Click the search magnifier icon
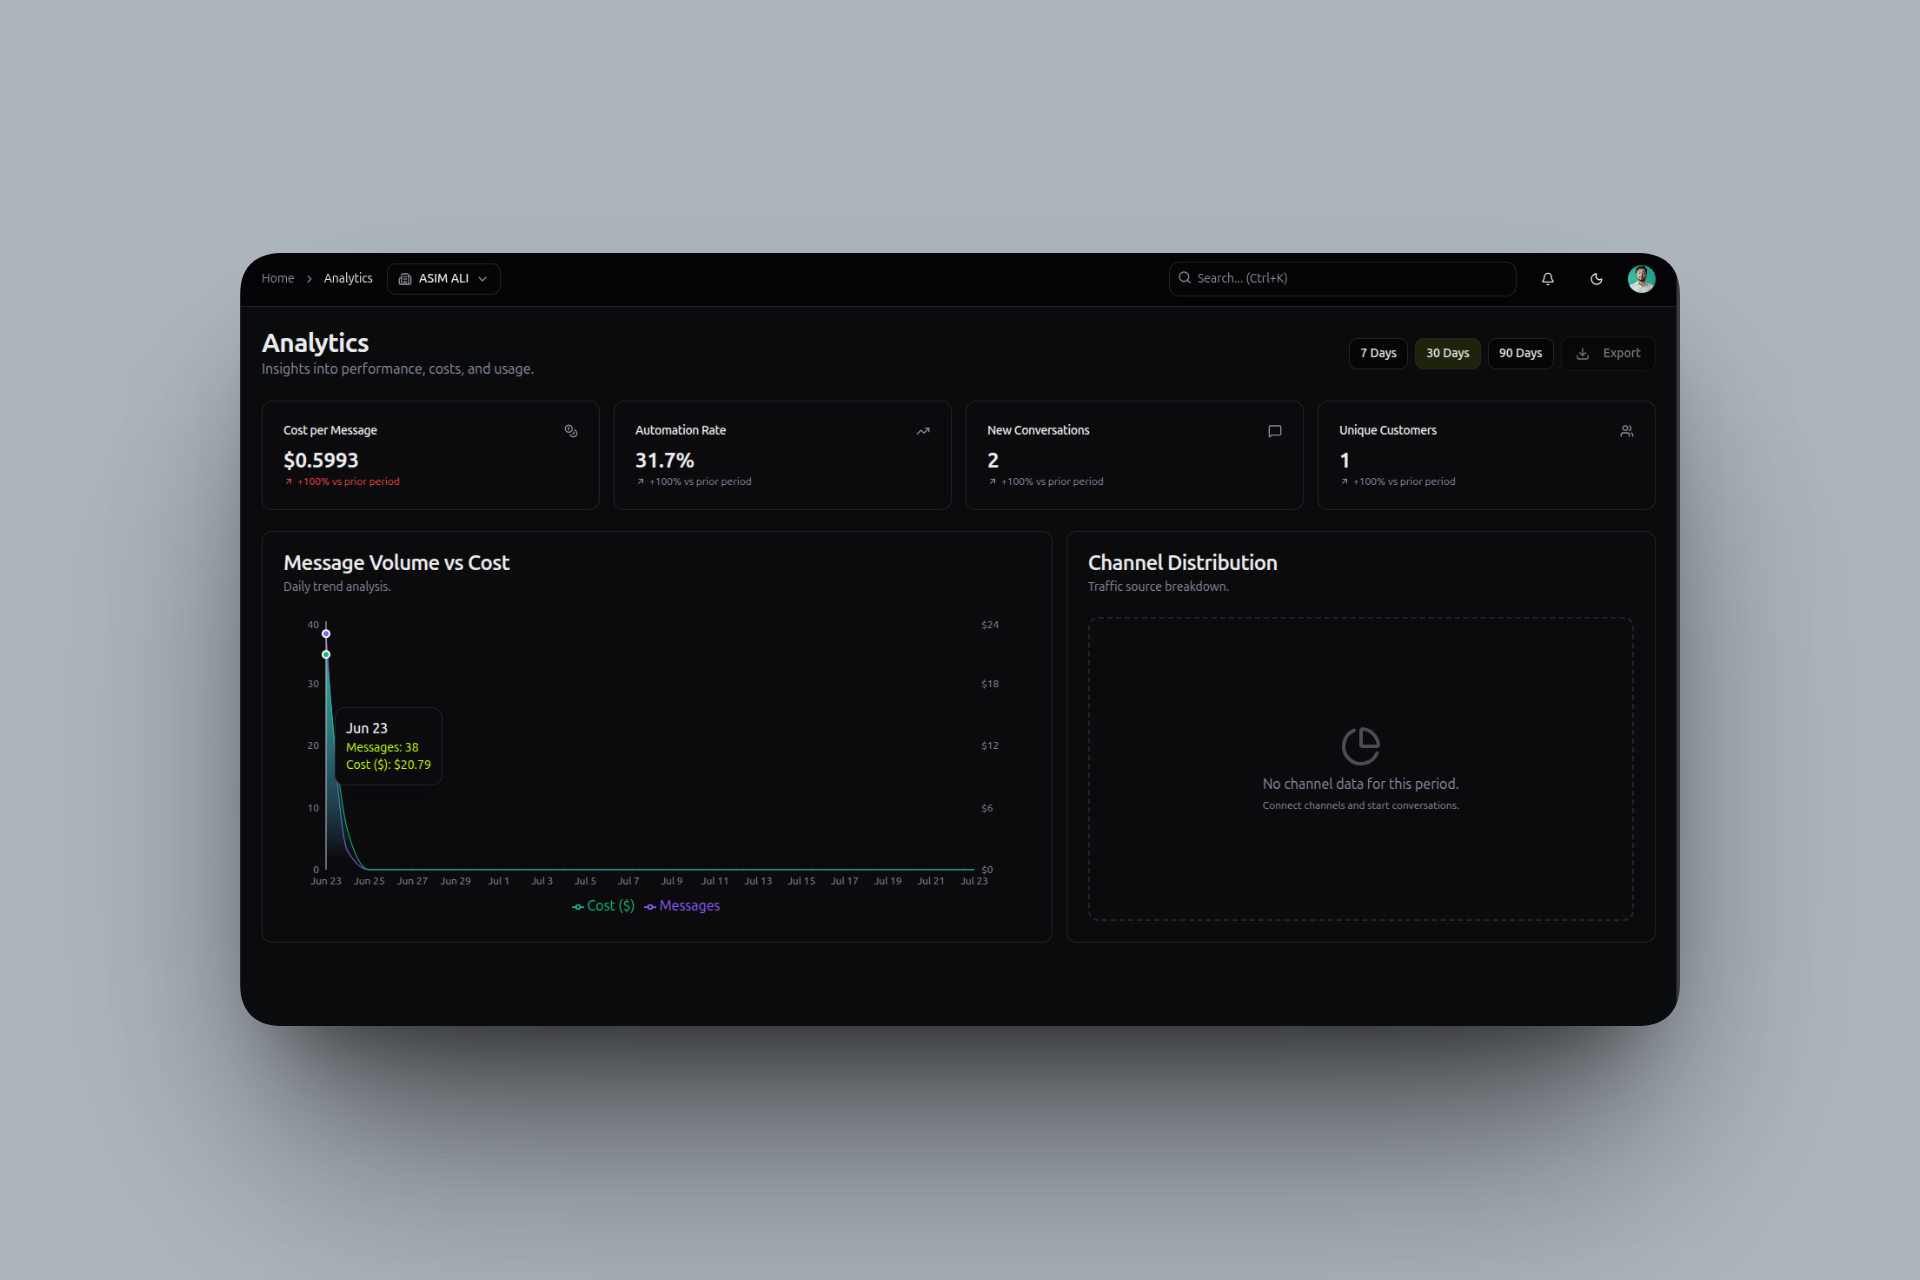This screenshot has height=1280, width=1920. [1185, 278]
